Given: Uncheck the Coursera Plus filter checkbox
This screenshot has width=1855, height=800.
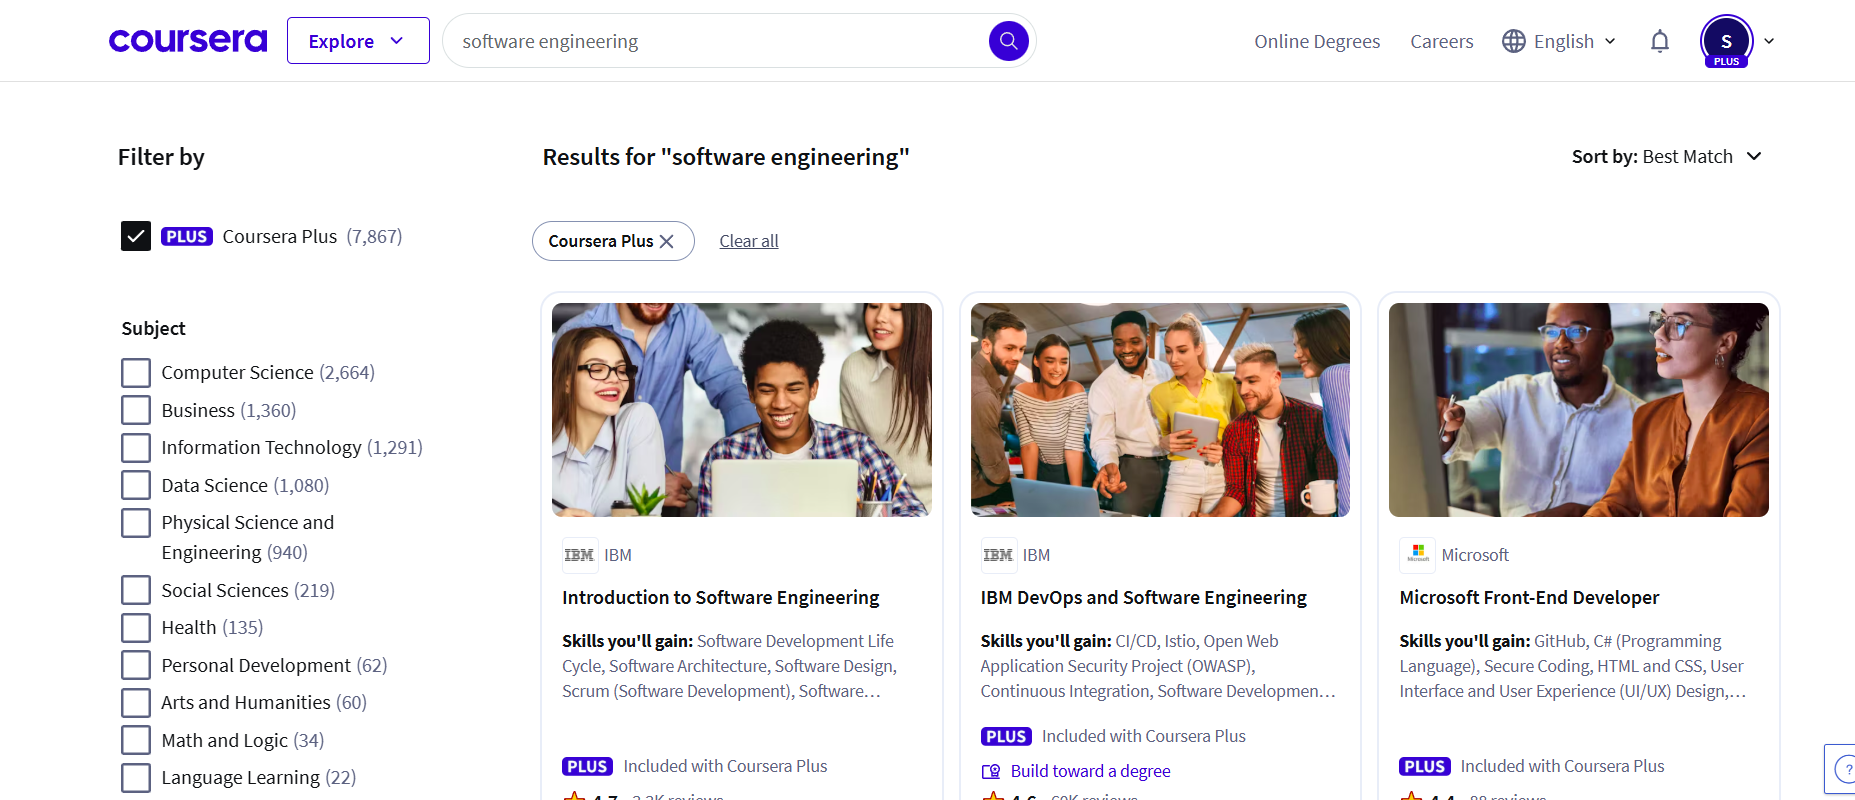Looking at the screenshot, I should (x=136, y=236).
